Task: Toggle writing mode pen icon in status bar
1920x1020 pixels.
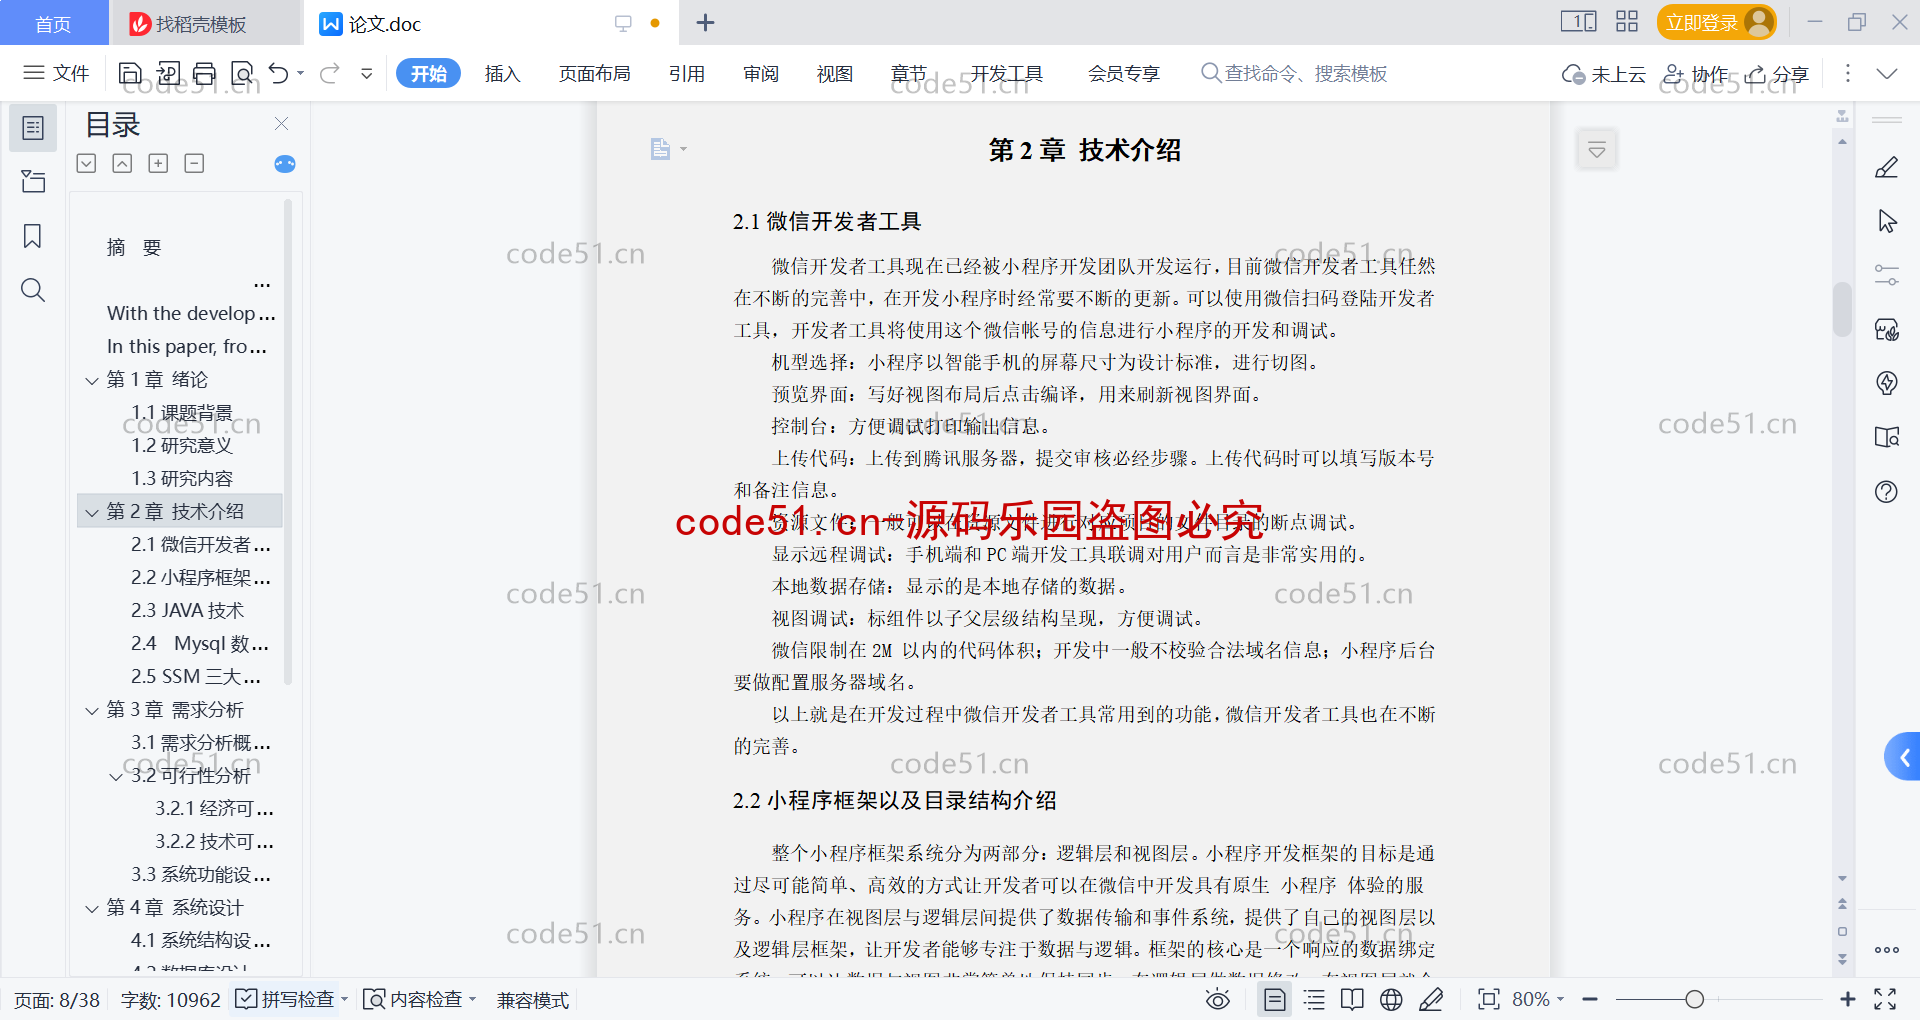Action: 1431,999
